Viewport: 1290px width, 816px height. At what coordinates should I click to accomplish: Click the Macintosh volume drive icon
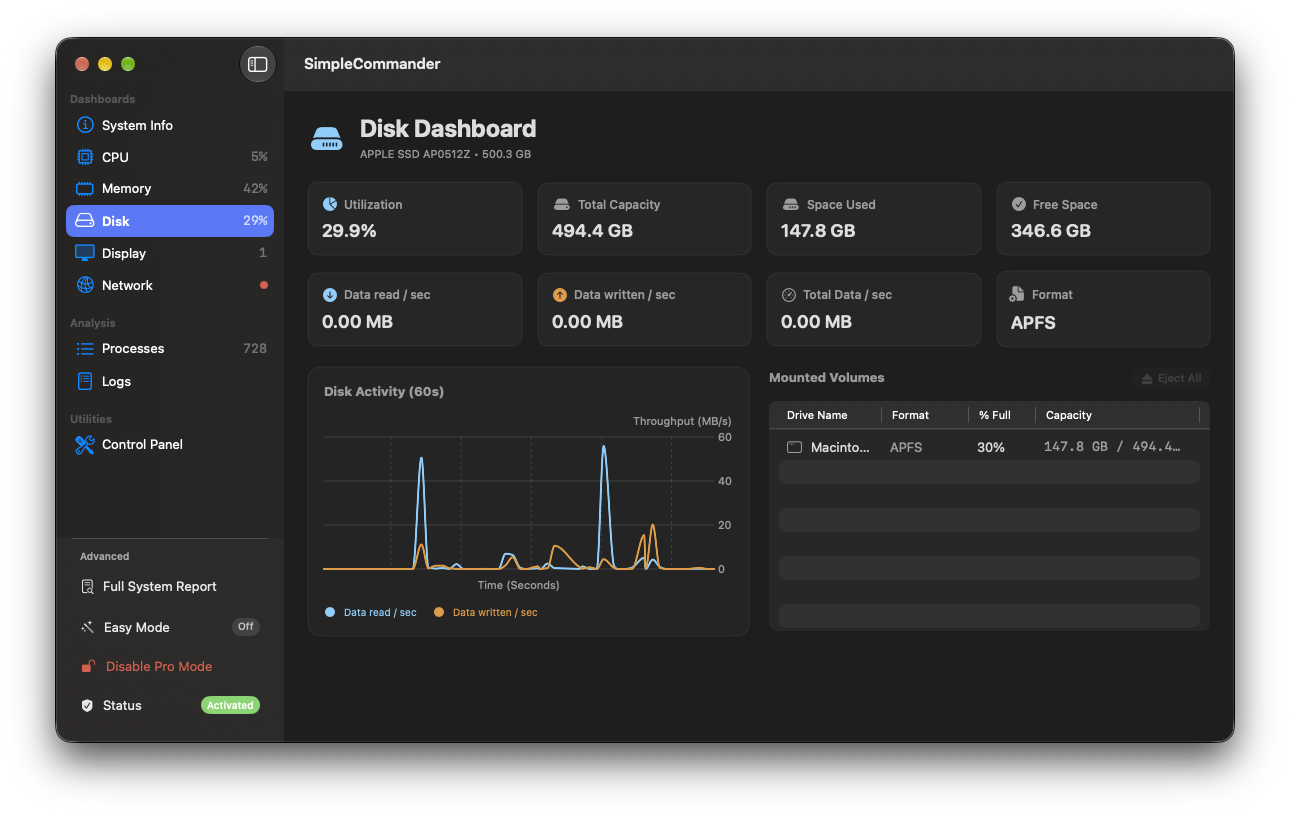coord(794,447)
